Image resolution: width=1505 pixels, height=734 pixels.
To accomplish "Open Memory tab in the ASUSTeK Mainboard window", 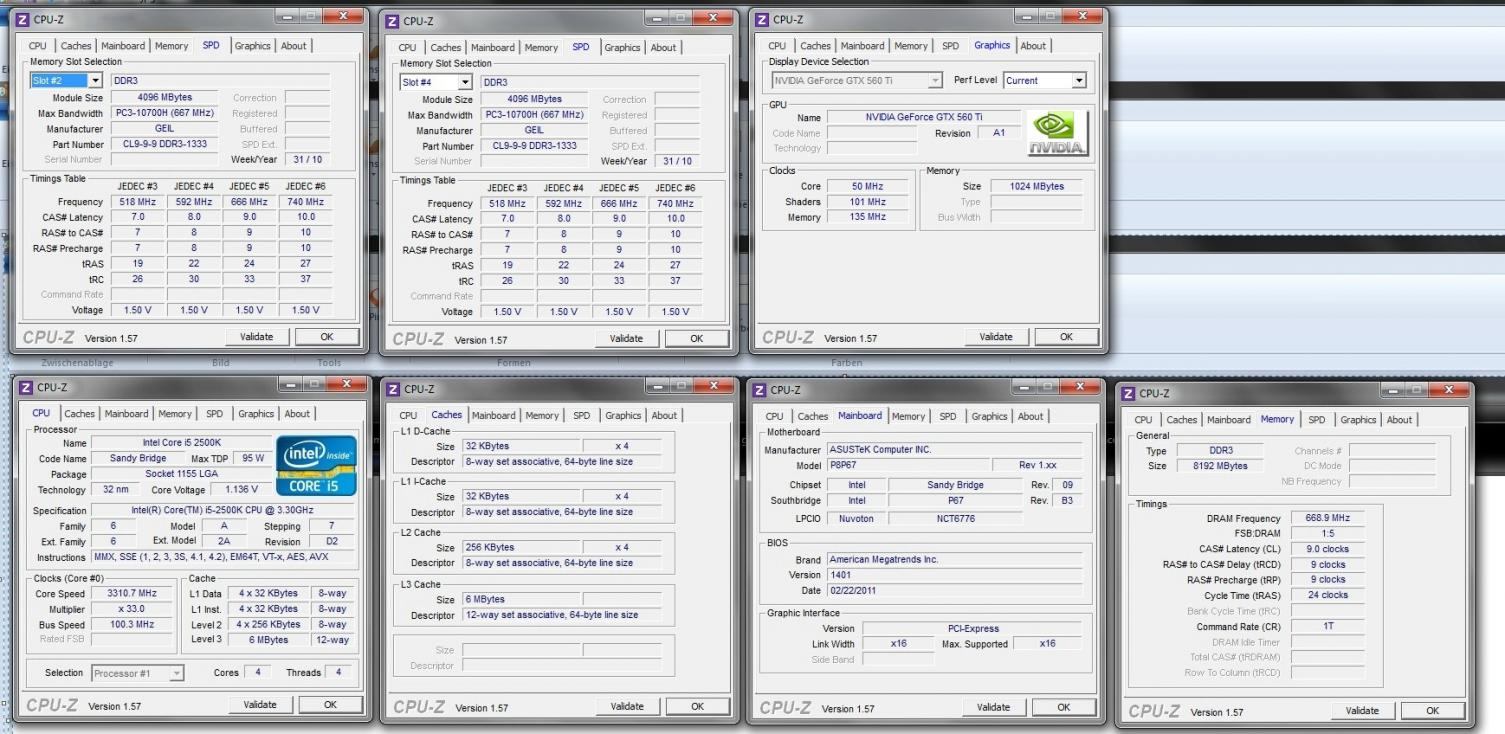I will (908, 416).
